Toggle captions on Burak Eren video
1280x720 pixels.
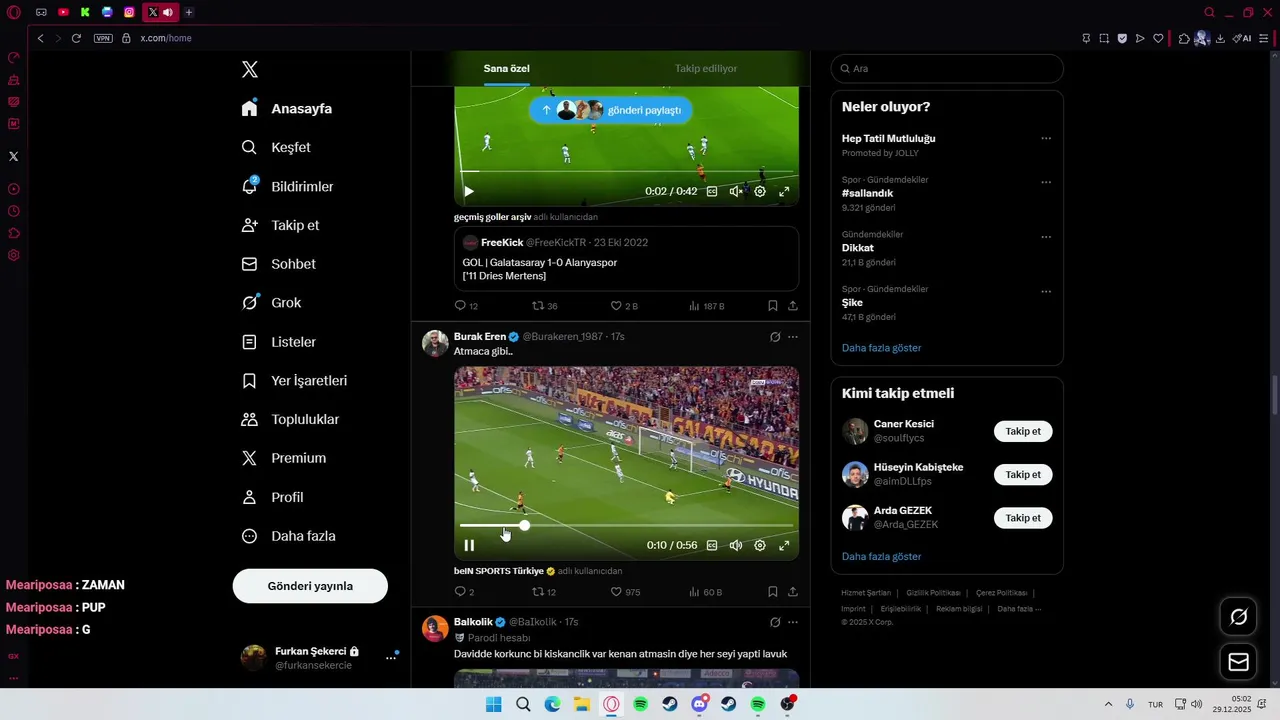712,545
